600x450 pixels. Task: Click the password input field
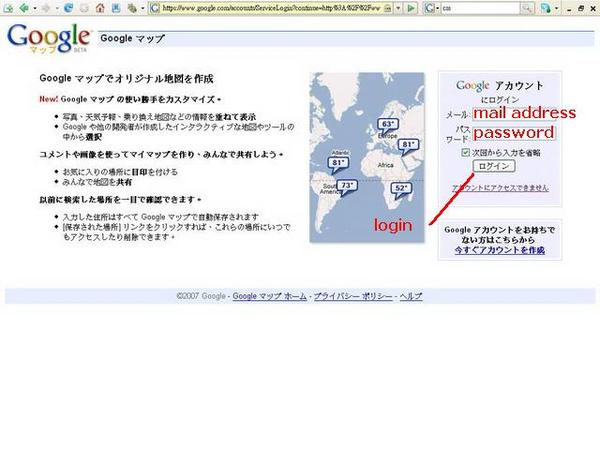click(514, 133)
